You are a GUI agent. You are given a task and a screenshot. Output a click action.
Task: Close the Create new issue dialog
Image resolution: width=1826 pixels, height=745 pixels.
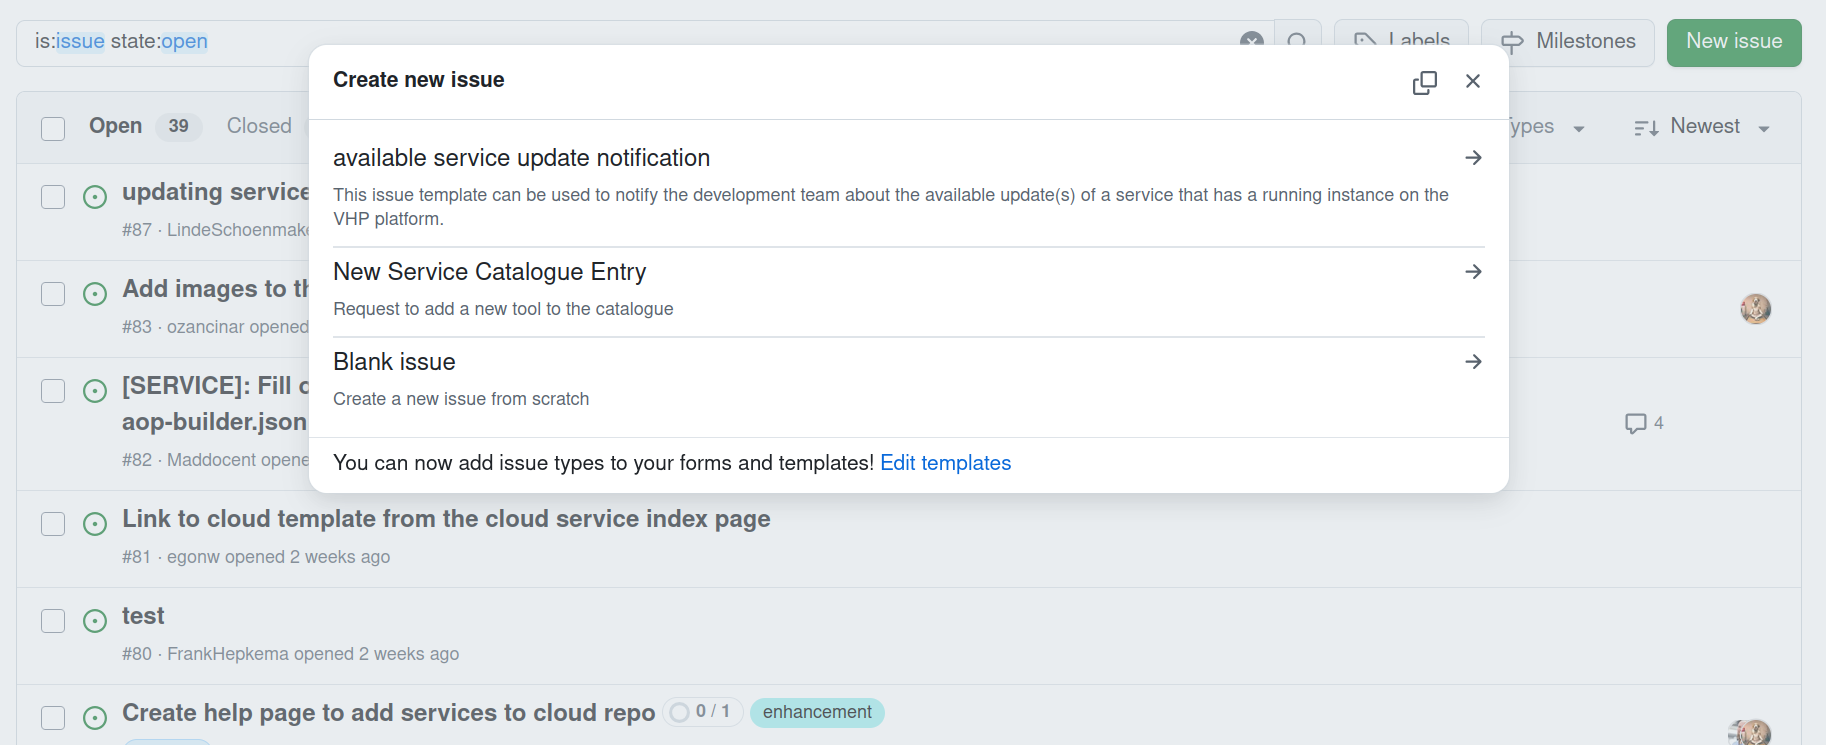coord(1473,81)
